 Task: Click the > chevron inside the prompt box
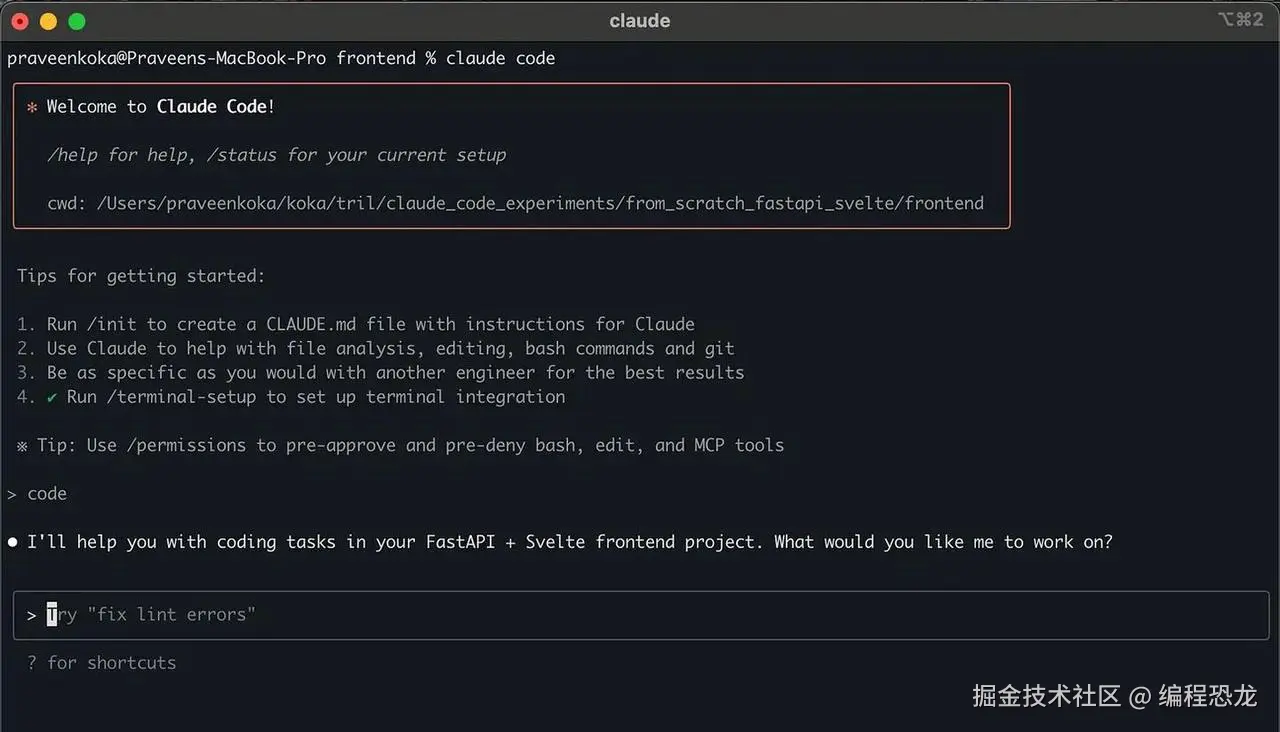(x=32, y=615)
